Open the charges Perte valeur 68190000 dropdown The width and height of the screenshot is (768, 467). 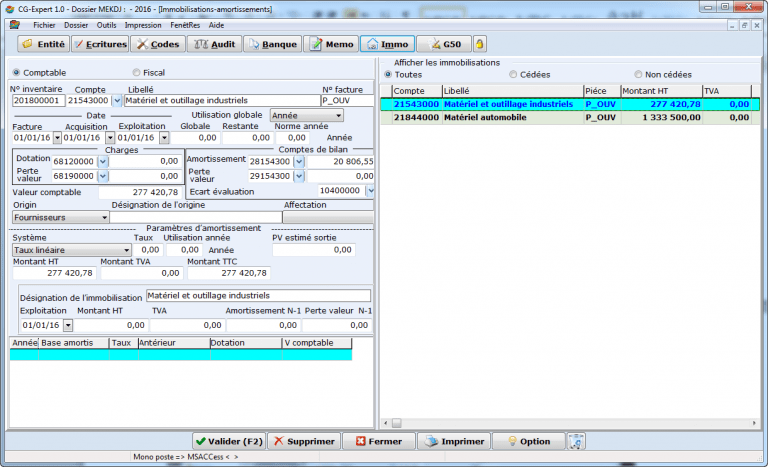[102, 176]
